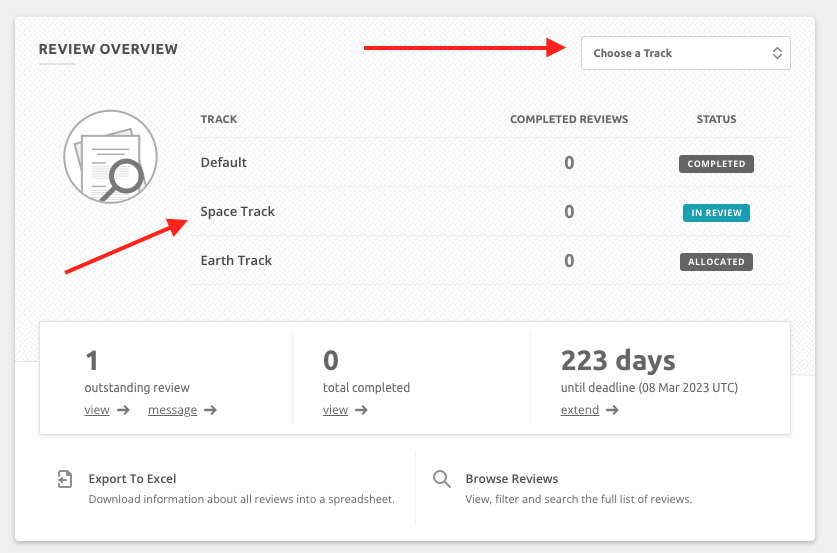Click the message link for outstanding review

coord(172,410)
